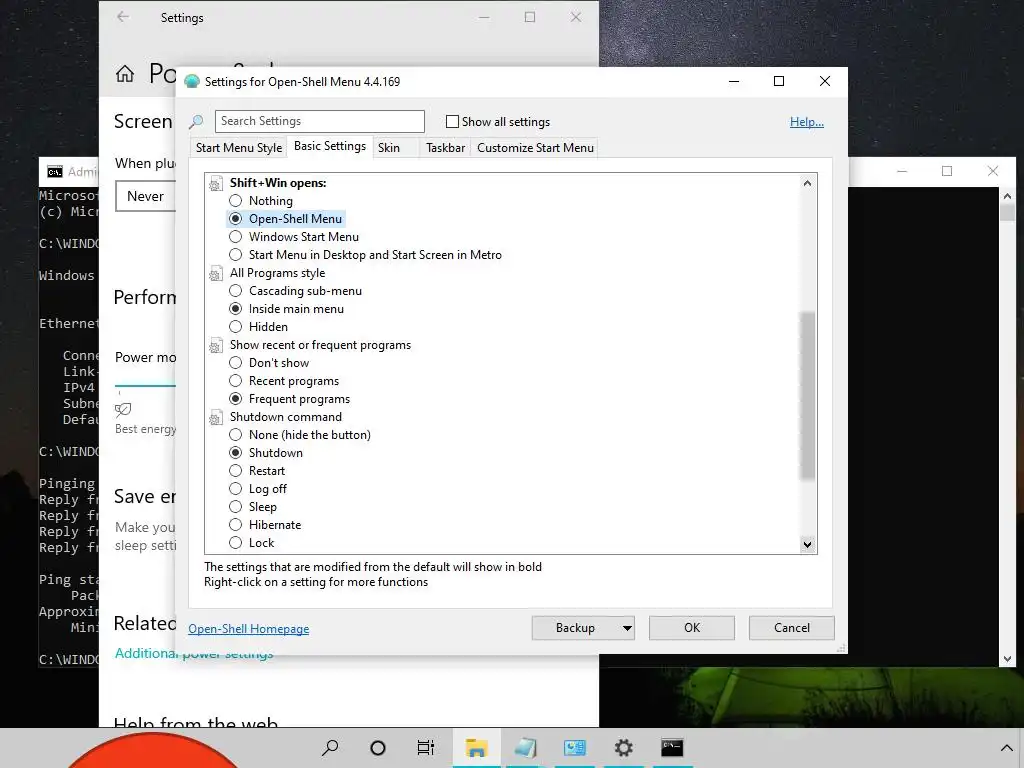The height and width of the screenshot is (768, 1024).
Task: Choose Don't show recent programs
Action: click(235, 363)
